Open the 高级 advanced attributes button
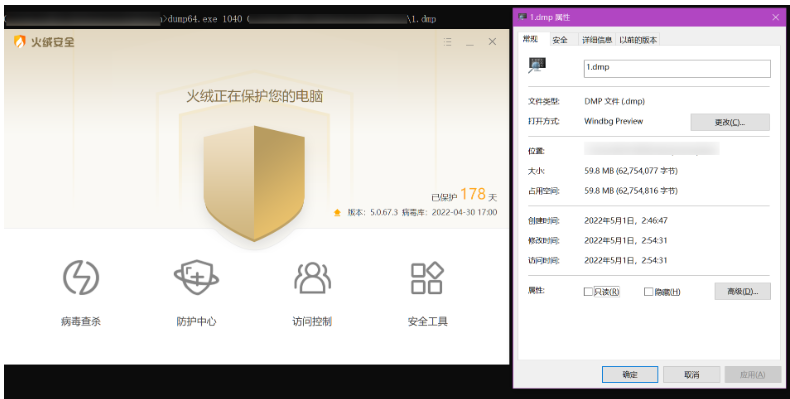 [743, 291]
